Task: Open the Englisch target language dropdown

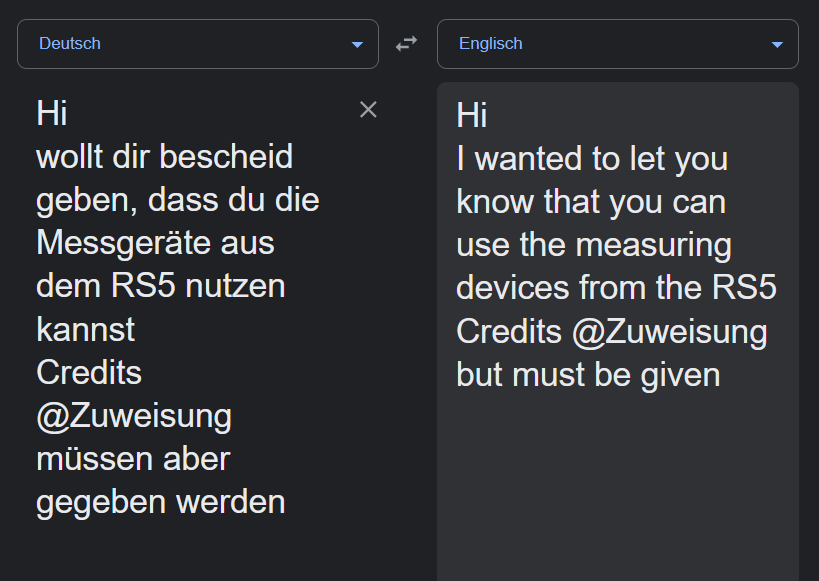Action: click(617, 44)
